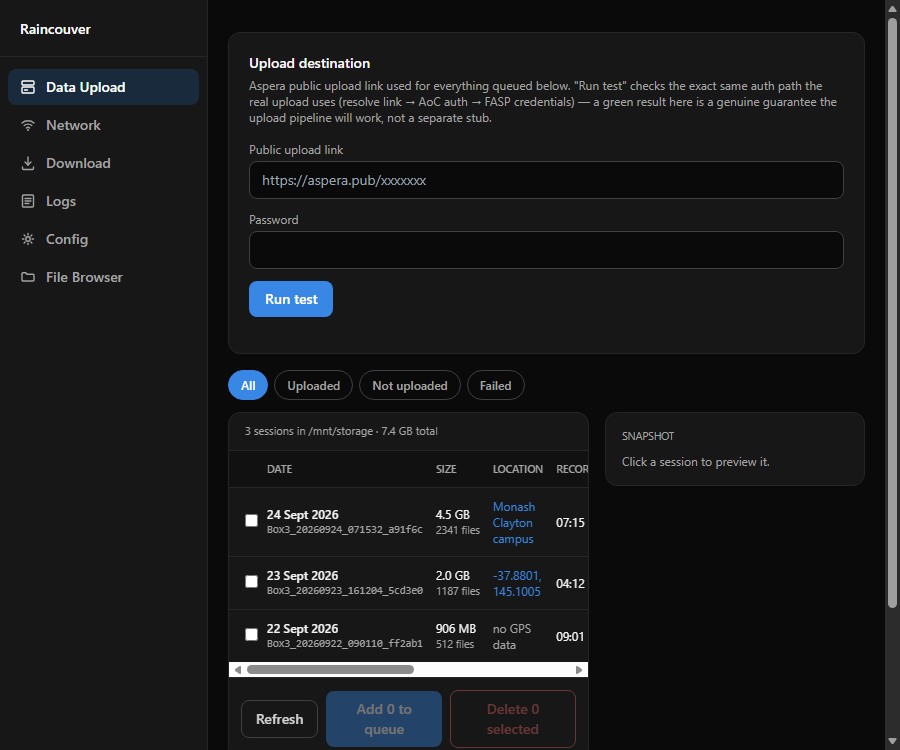Click the "Click a session to preview it" hint

tap(696, 462)
